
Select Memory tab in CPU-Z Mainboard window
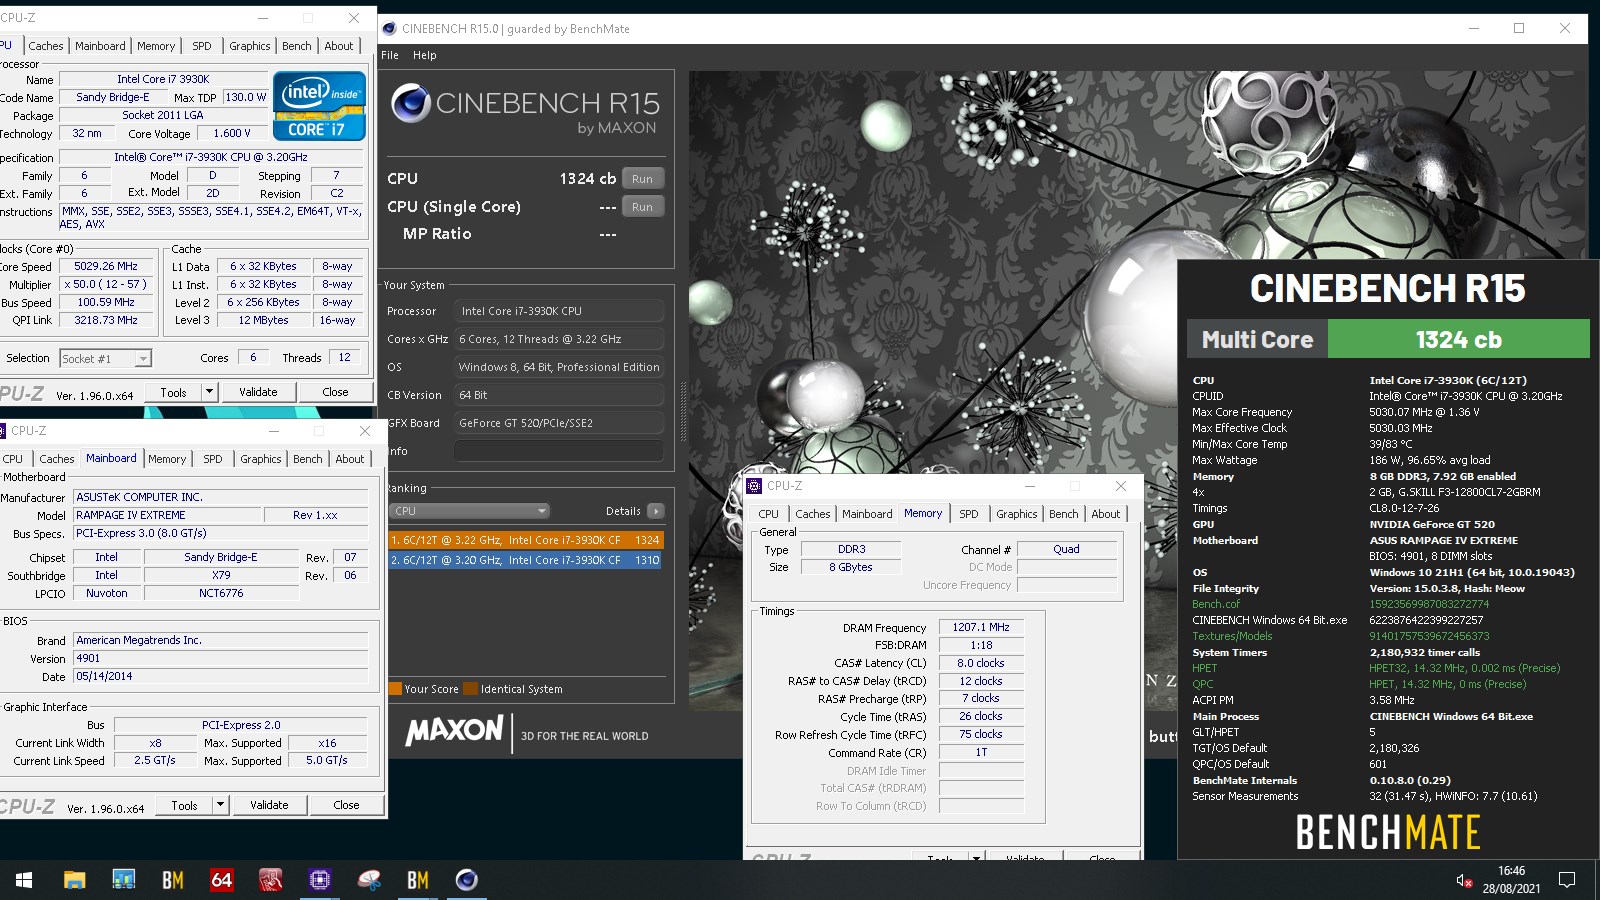[x=167, y=459]
